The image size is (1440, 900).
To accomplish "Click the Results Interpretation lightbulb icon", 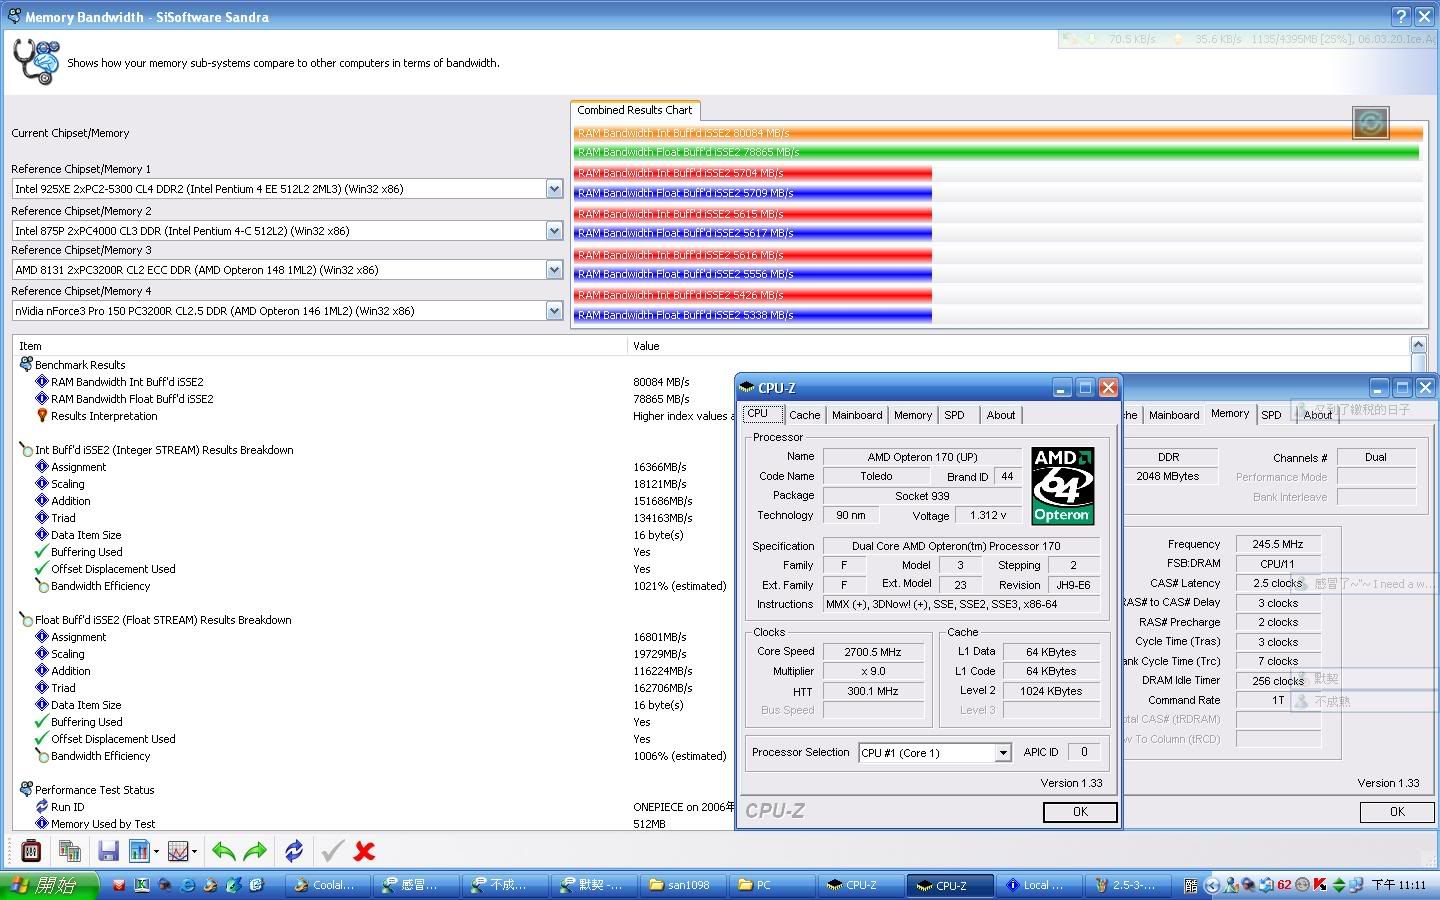I will point(42,416).
